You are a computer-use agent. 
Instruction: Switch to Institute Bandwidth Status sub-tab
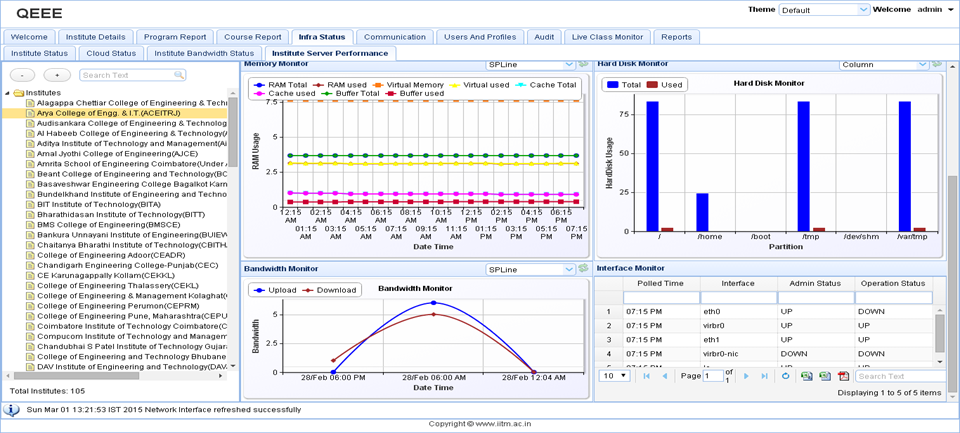point(204,53)
